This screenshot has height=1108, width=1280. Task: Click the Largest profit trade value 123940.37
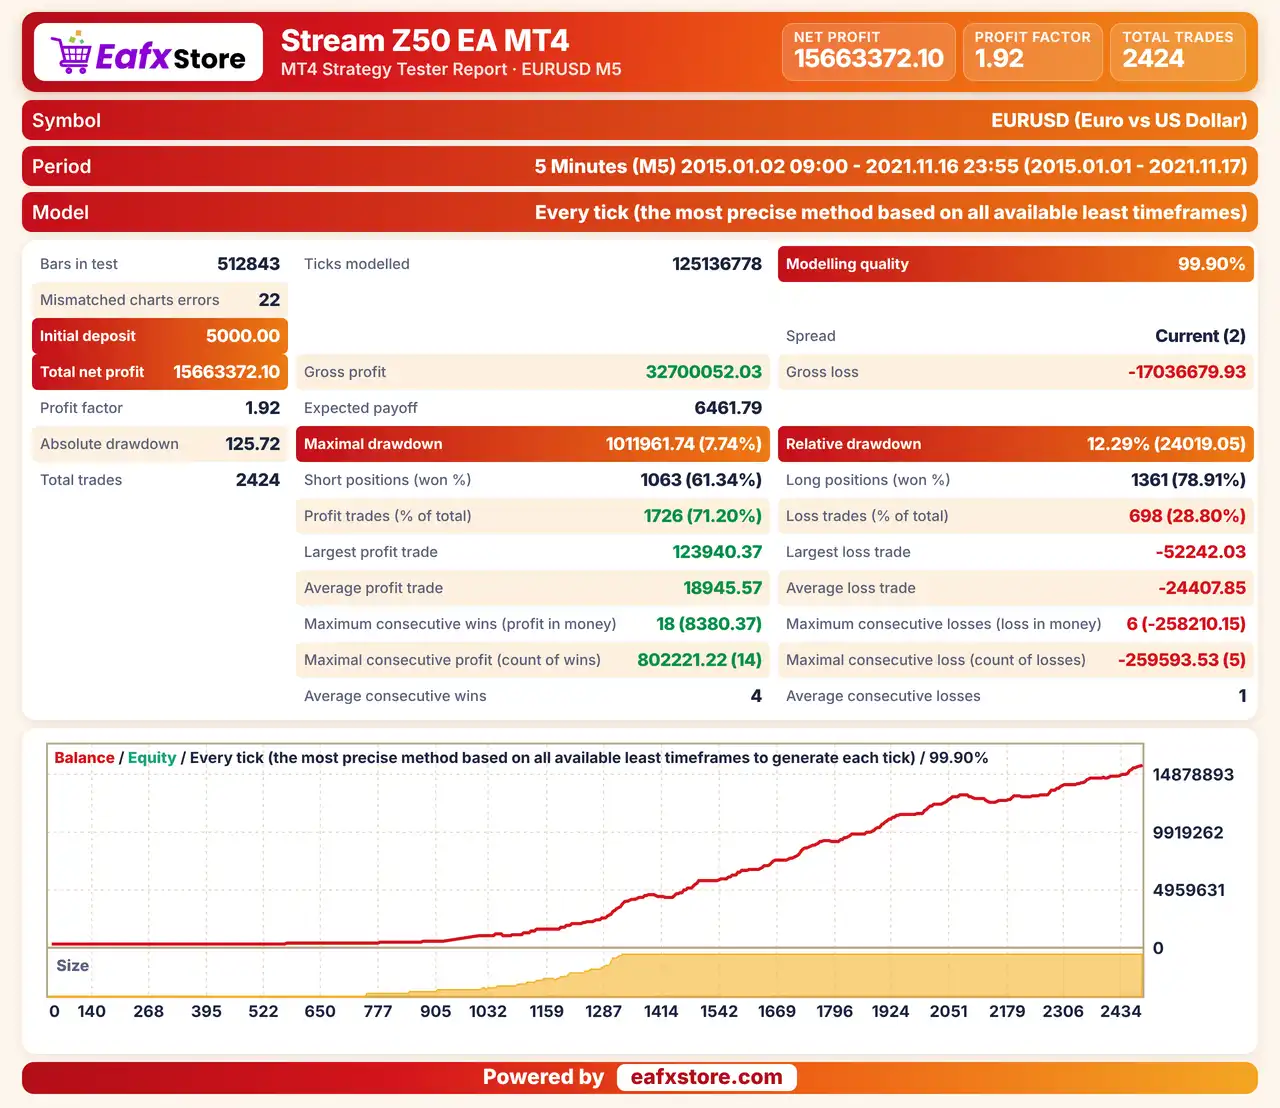click(717, 552)
